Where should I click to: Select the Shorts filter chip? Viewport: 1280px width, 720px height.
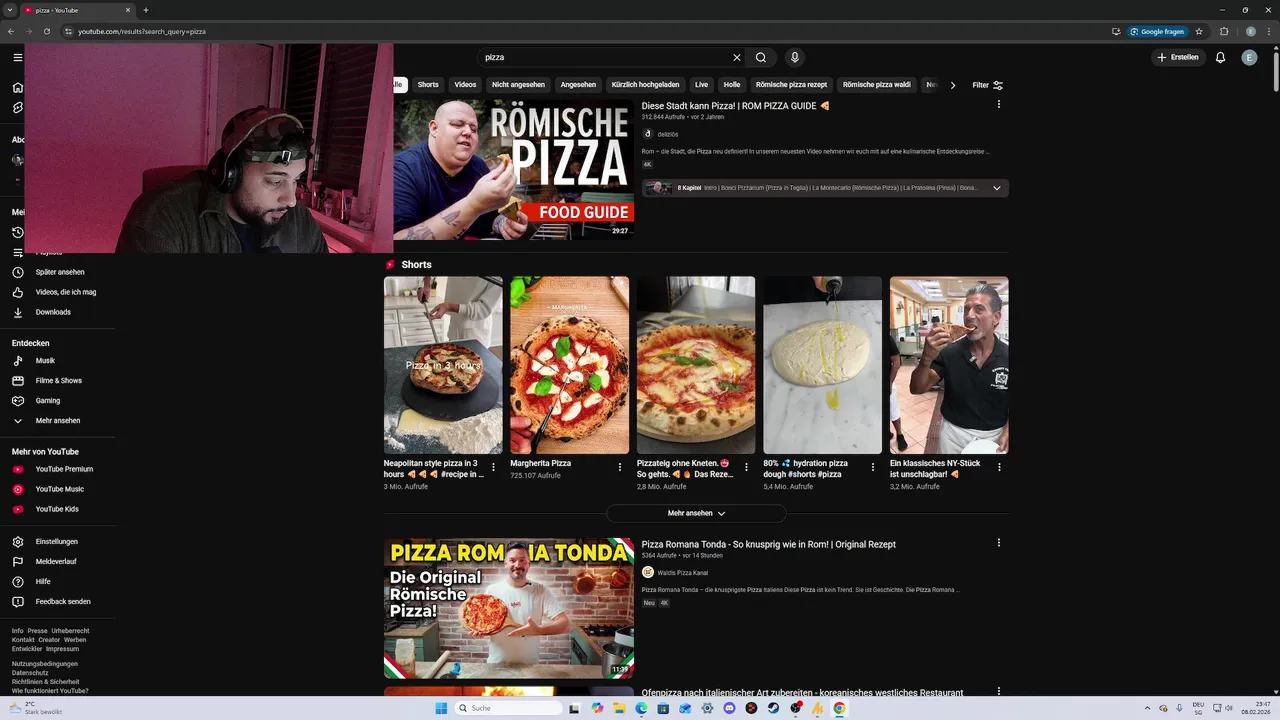tap(428, 85)
